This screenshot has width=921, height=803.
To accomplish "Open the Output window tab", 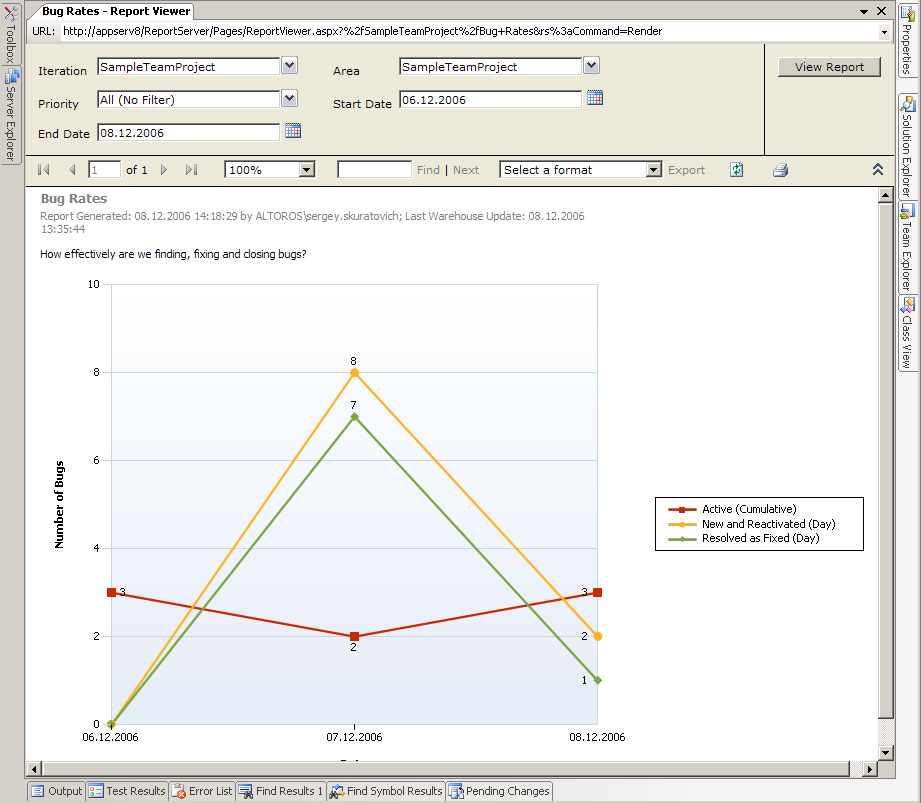I will pyautogui.click(x=57, y=791).
